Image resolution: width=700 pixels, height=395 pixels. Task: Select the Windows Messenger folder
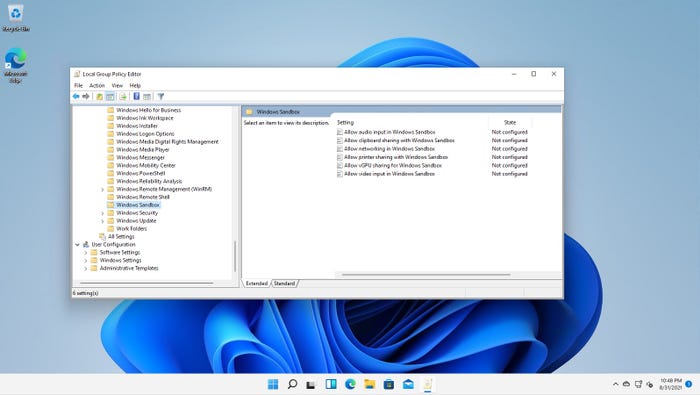click(140, 158)
